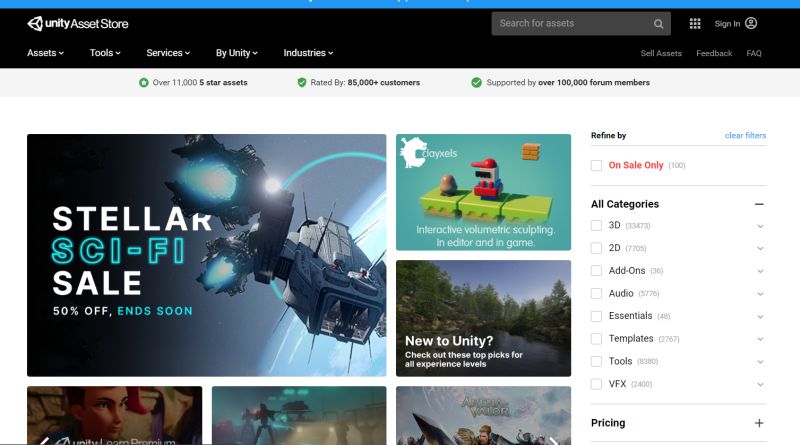
Task: Click the clear filters link
Action: tap(745, 135)
